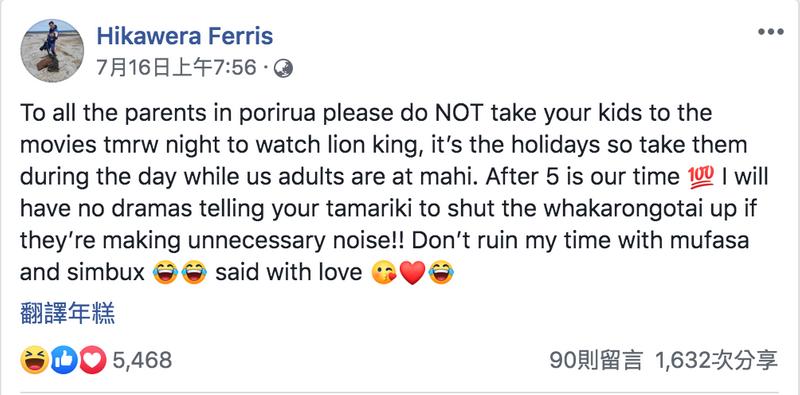Image resolution: width=800 pixels, height=395 pixels.
Task: Click the second laughing emoji after simbux
Action: pyautogui.click(x=194, y=272)
